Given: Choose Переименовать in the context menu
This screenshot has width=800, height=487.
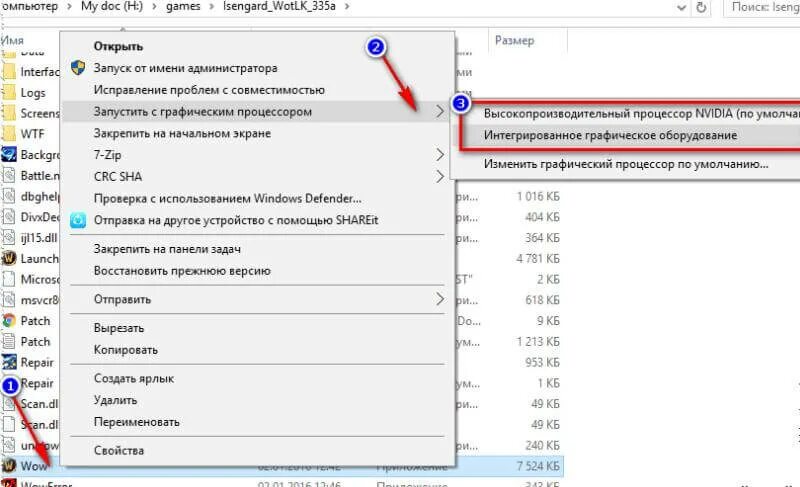Looking at the screenshot, I should tap(137, 422).
